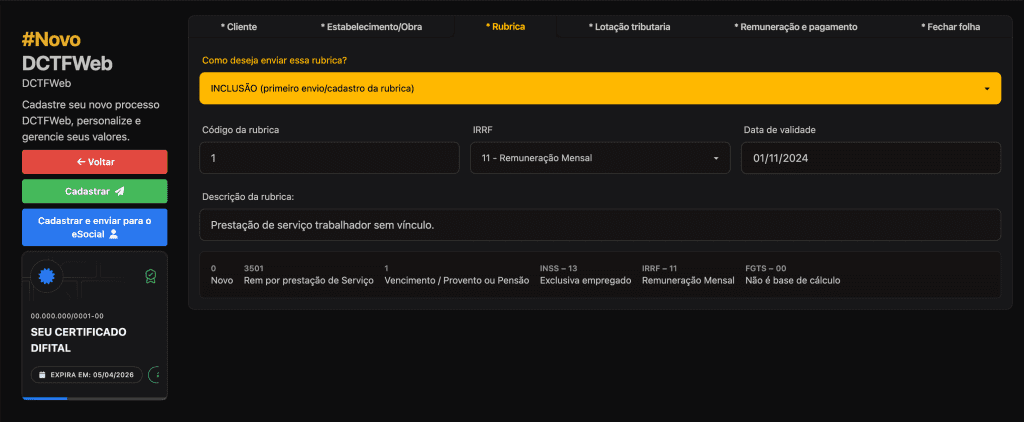The width and height of the screenshot is (1024, 422).
Task: Click Cadastrar e enviar para o eSocial
Action: (95, 227)
